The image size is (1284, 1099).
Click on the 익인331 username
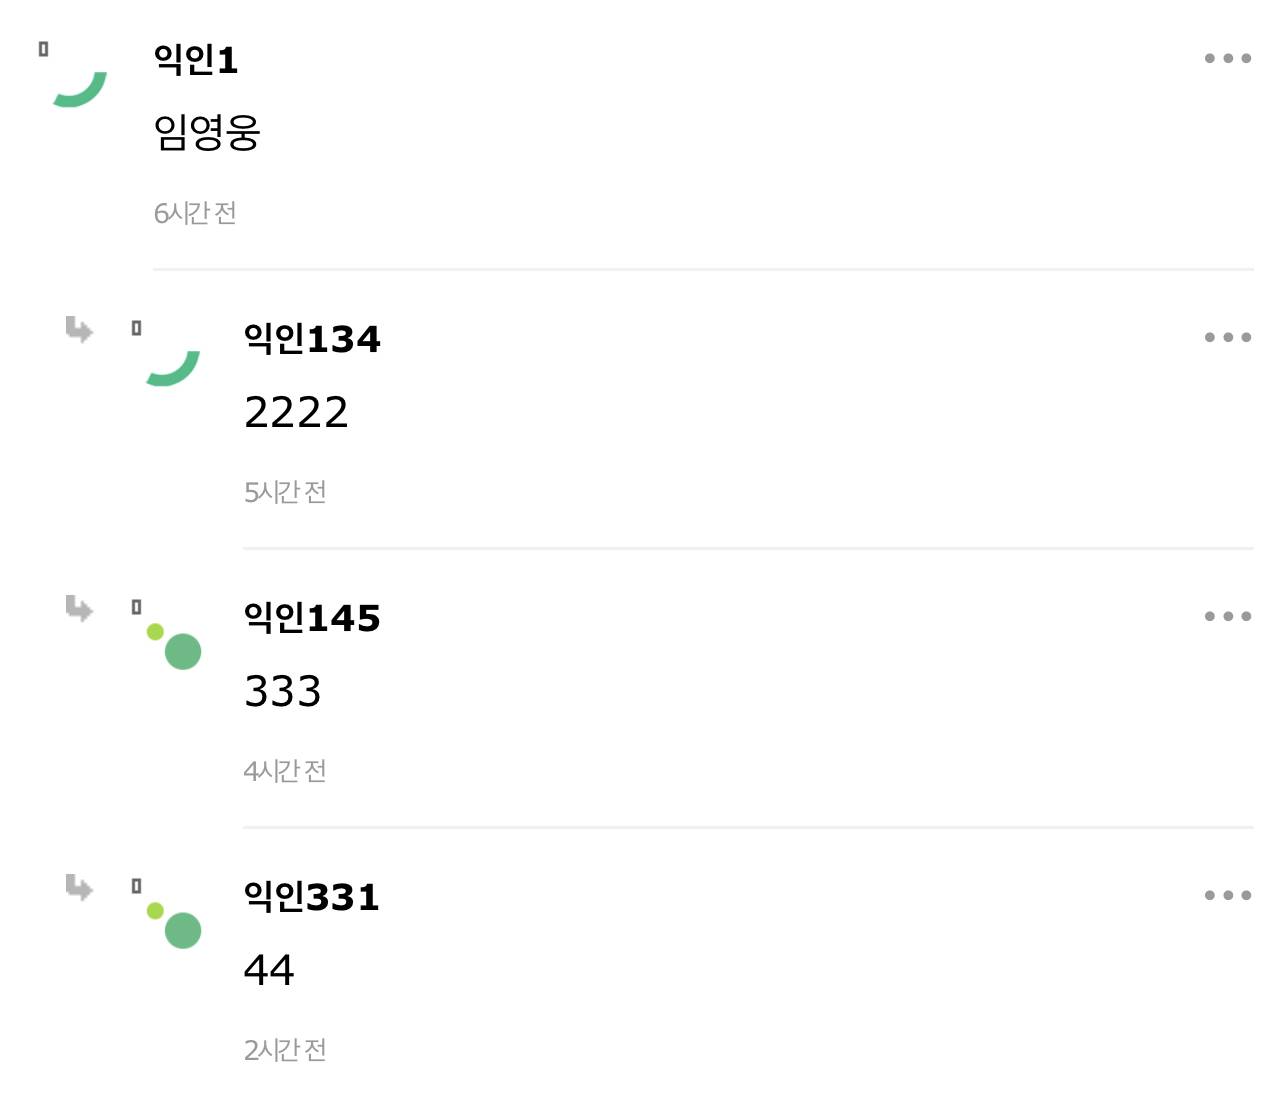click(312, 897)
